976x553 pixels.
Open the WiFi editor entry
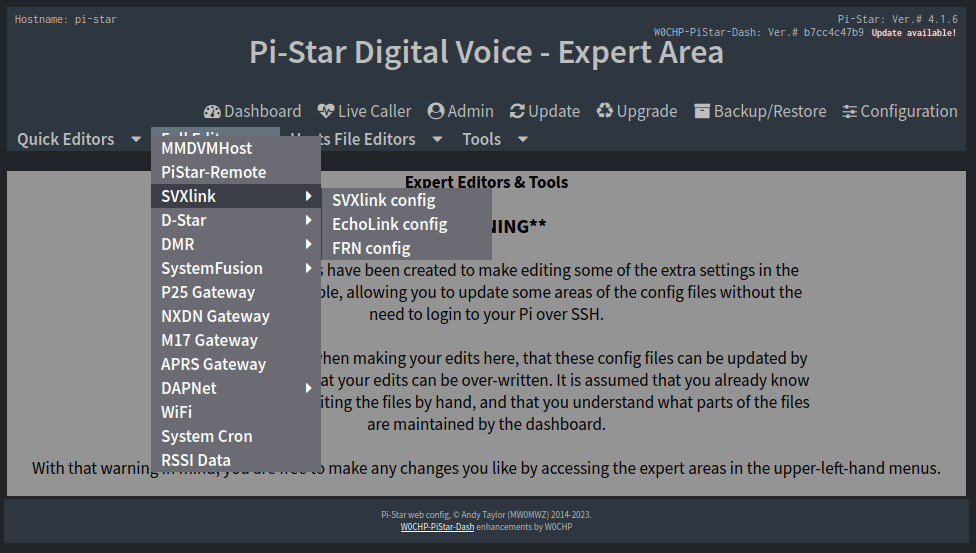tap(236, 412)
